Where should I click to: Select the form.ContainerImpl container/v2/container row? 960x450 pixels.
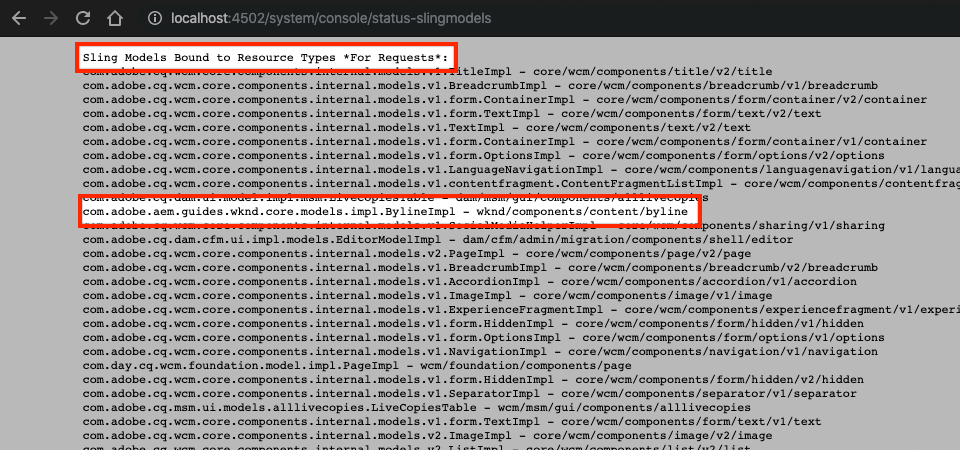click(504, 100)
